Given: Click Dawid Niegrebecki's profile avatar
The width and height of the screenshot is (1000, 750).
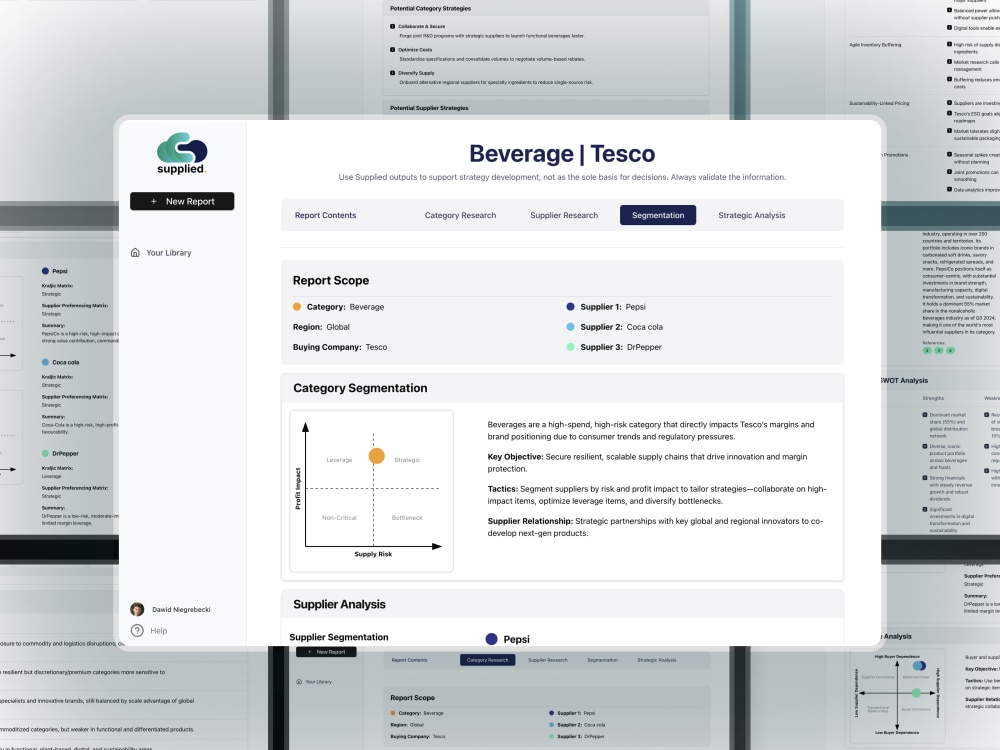Looking at the screenshot, I should point(137,609).
